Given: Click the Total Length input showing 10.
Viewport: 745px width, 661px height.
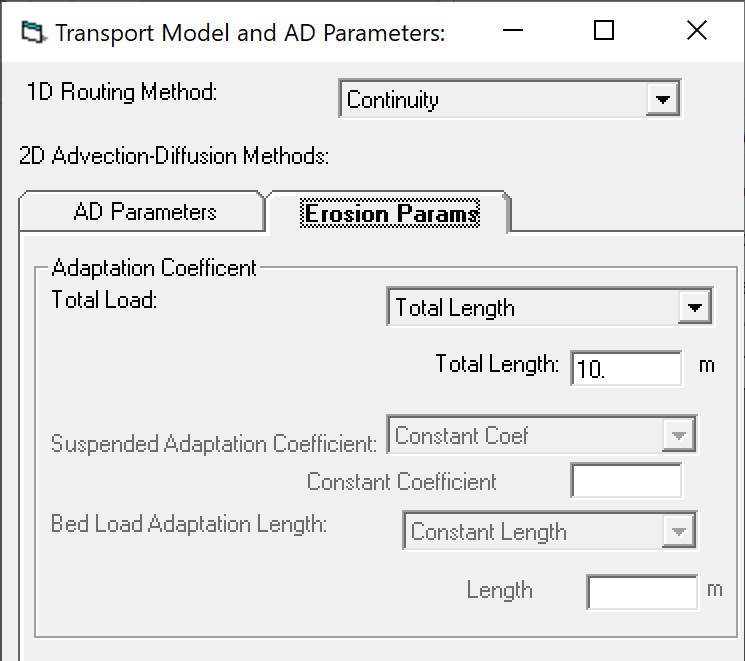Looking at the screenshot, I should [x=626, y=368].
